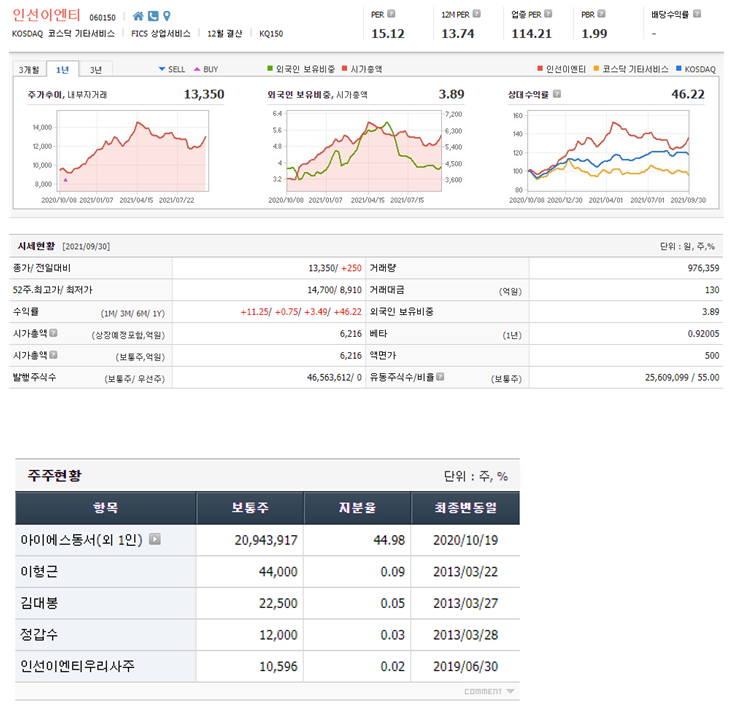Click green 외국인 보유비중 legend swatch
Screen dimensions: 738x711
(x=270, y=69)
